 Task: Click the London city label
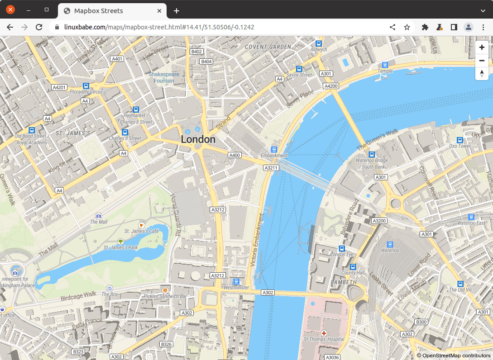click(198, 139)
